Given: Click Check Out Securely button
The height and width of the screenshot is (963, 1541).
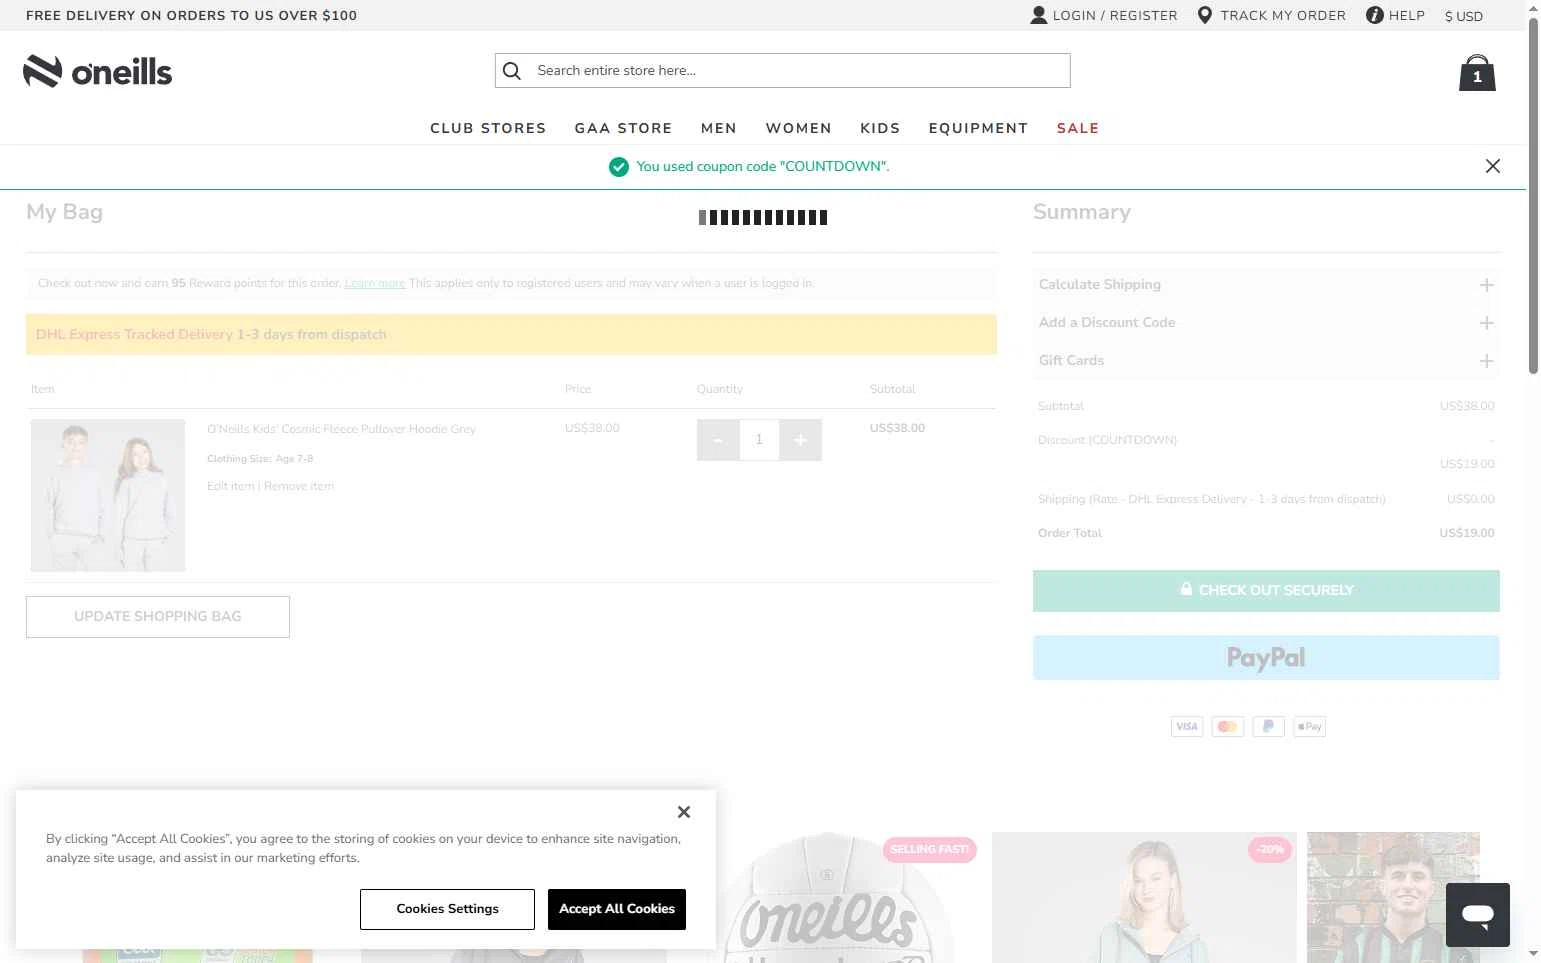Looking at the screenshot, I should [x=1266, y=591].
